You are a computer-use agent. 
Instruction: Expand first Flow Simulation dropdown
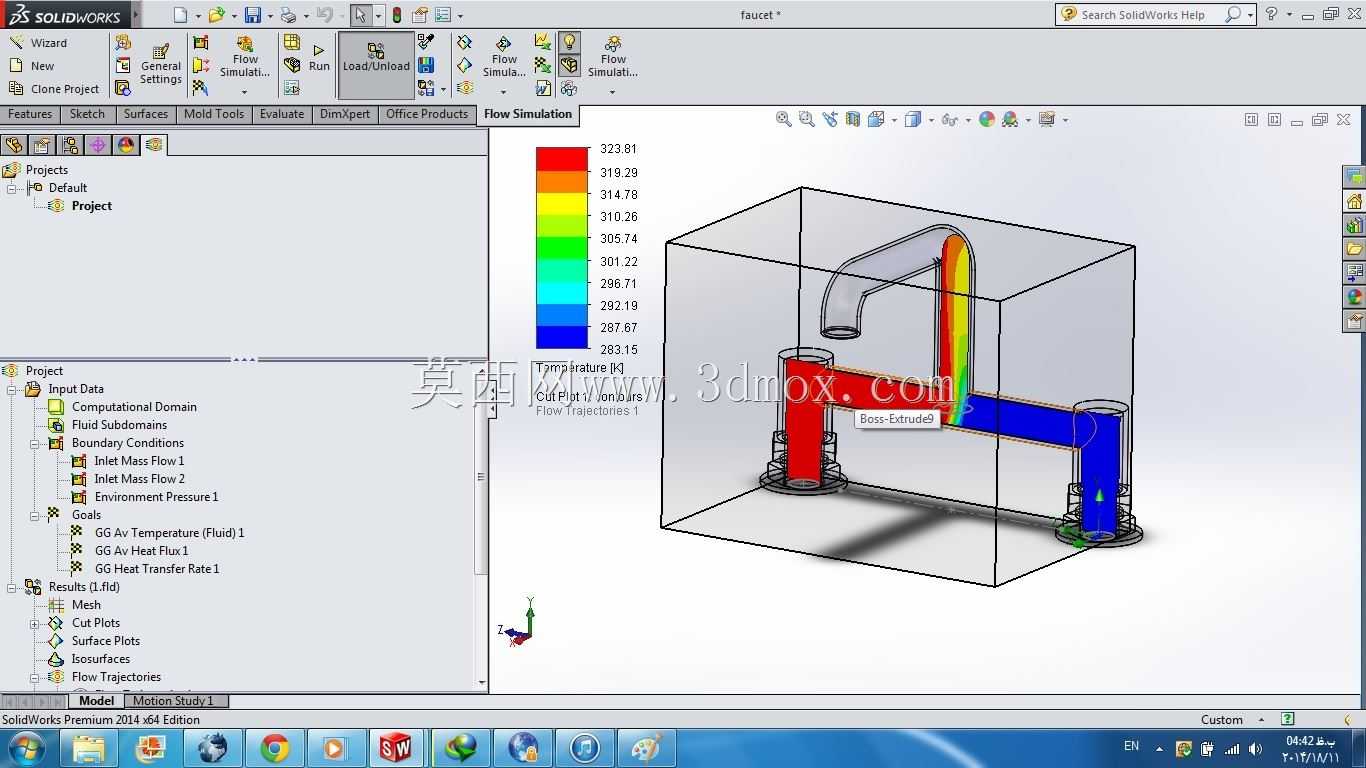pyautogui.click(x=244, y=92)
